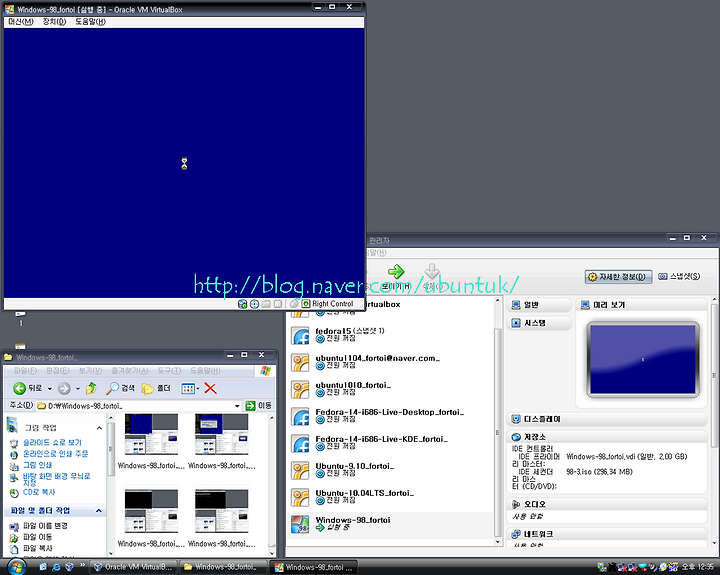Open 도구(T) menu in Explorer window
Image resolution: width=720 pixels, height=575 pixels.
coord(169,371)
